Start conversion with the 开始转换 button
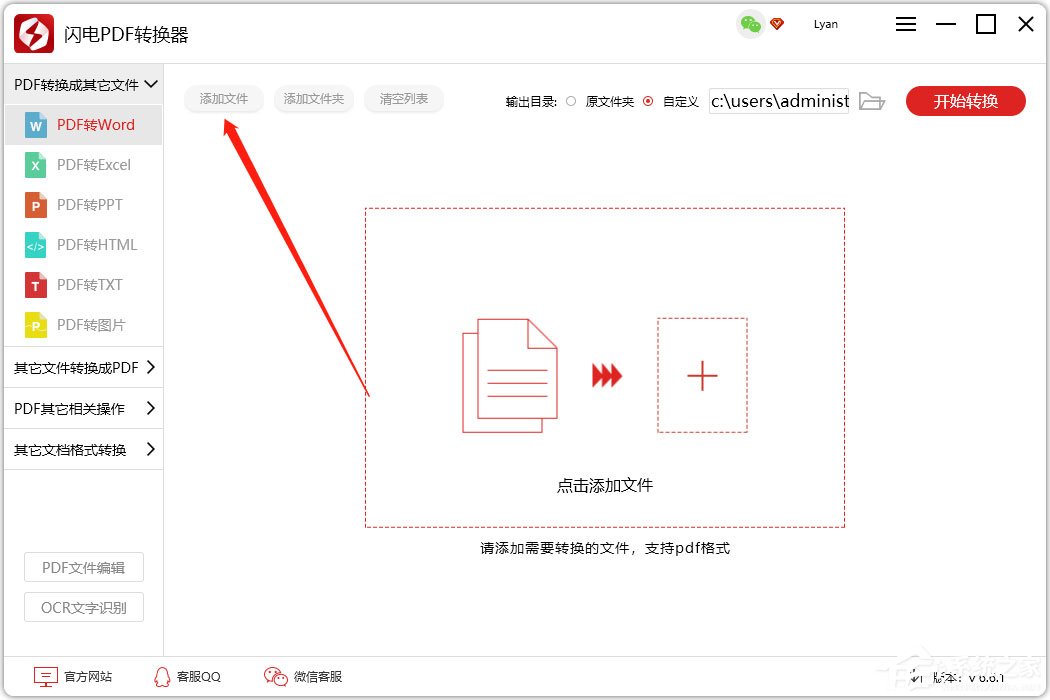 [965, 100]
